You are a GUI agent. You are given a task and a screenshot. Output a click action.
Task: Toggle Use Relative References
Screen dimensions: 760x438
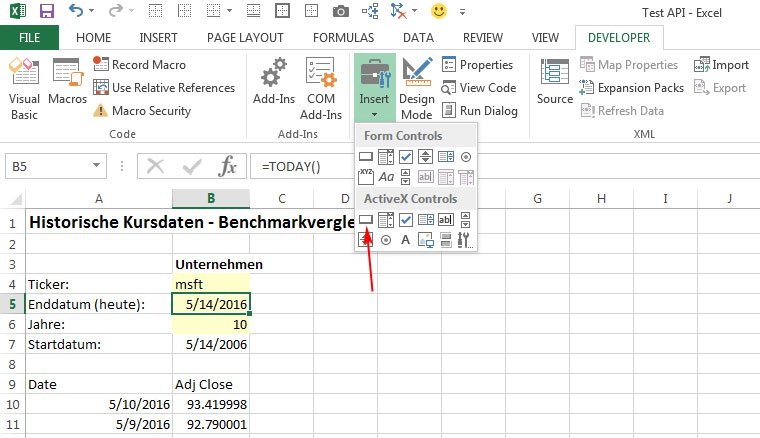point(164,88)
